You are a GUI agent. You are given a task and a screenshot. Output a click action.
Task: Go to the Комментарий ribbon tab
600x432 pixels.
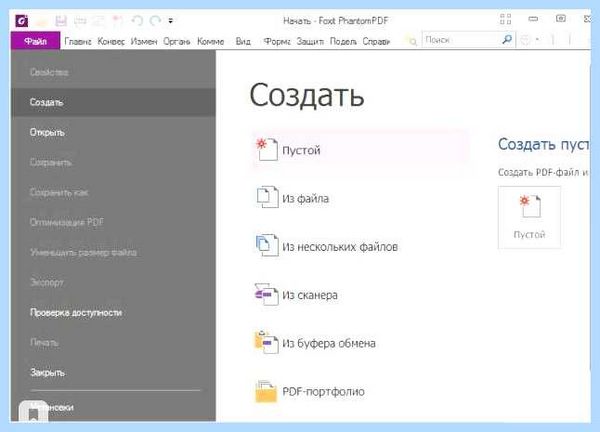point(210,41)
